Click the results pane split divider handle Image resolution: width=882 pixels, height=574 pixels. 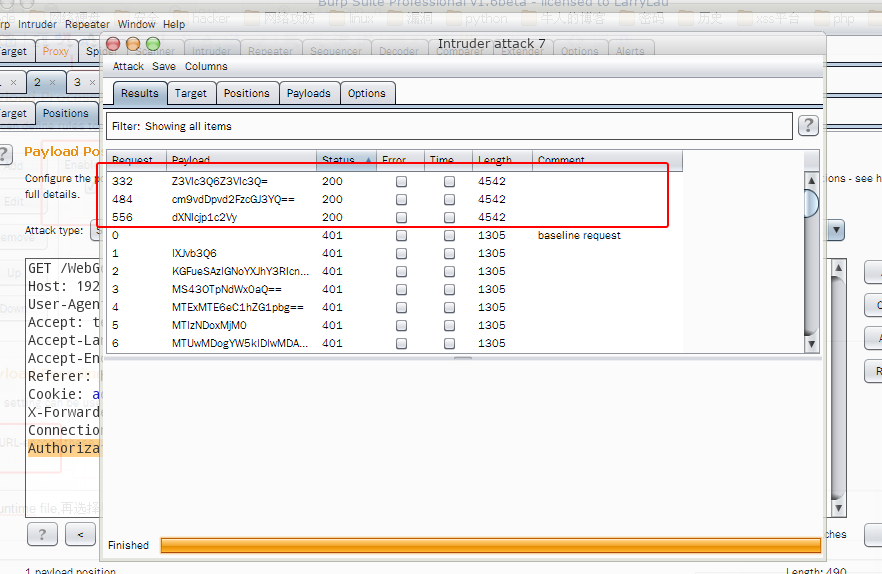pos(462,357)
